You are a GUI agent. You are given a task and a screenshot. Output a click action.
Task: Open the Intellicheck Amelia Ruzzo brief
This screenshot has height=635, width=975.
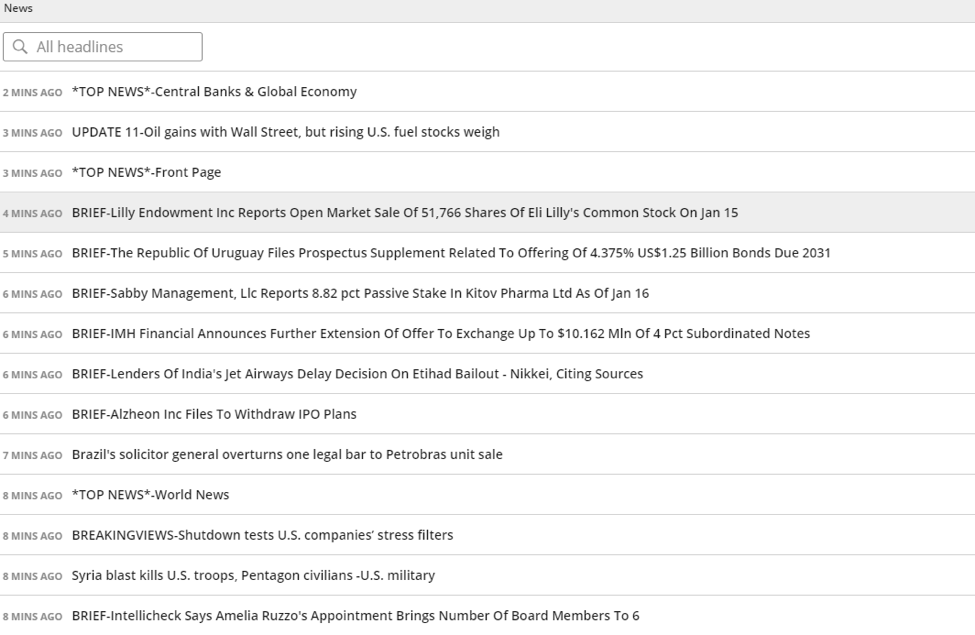pyautogui.click(x=355, y=616)
